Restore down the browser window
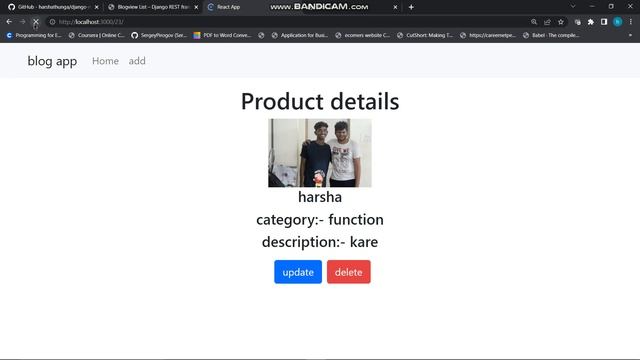Viewport: 640px width, 360px height. pyautogui.click(x=611, y=7)
